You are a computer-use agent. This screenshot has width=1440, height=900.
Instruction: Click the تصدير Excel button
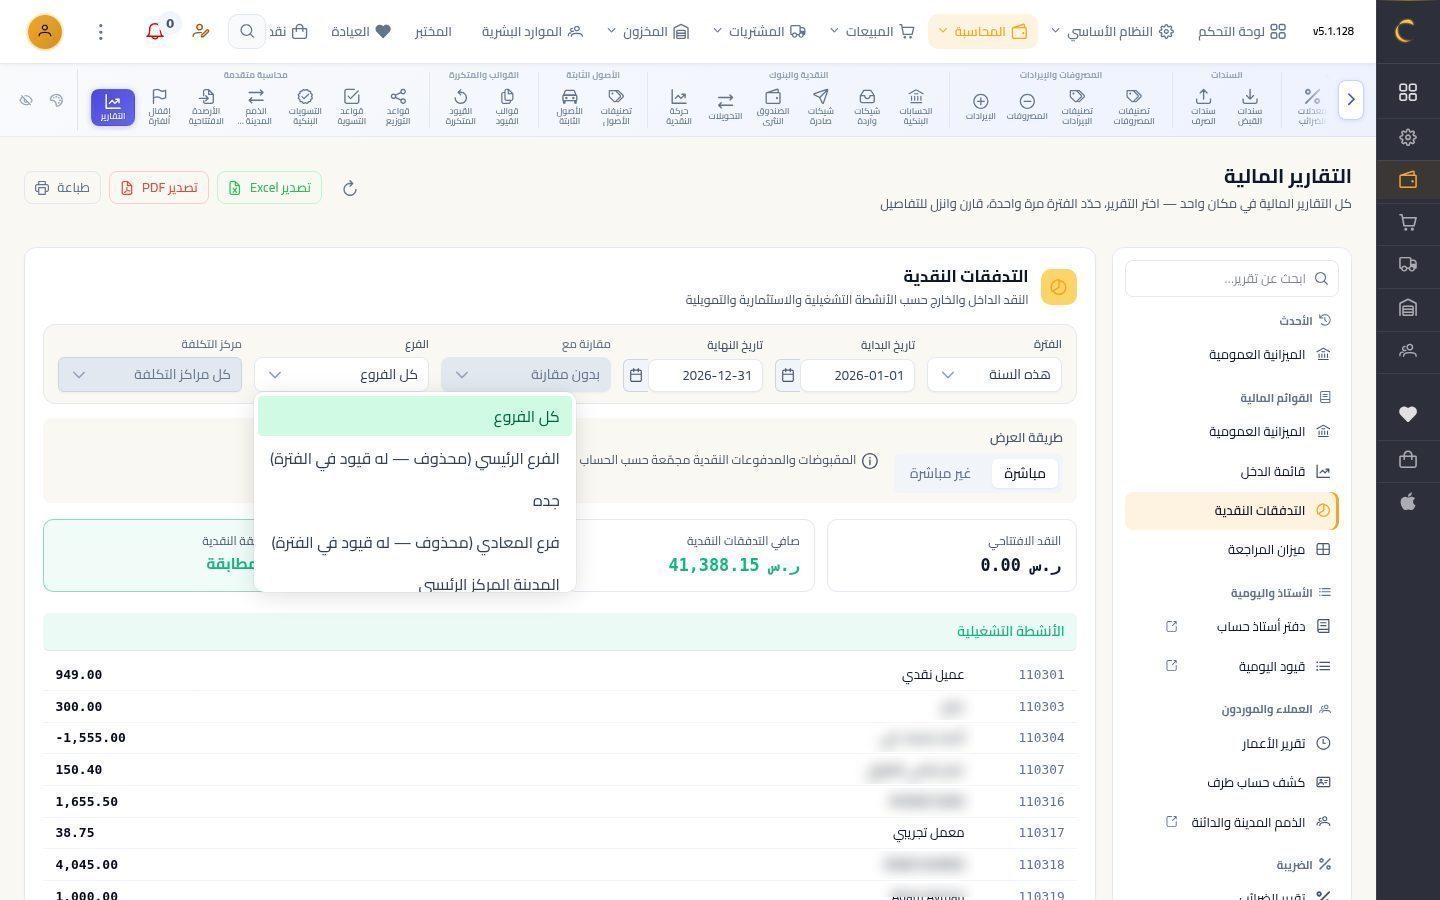(x=269, y=188)
